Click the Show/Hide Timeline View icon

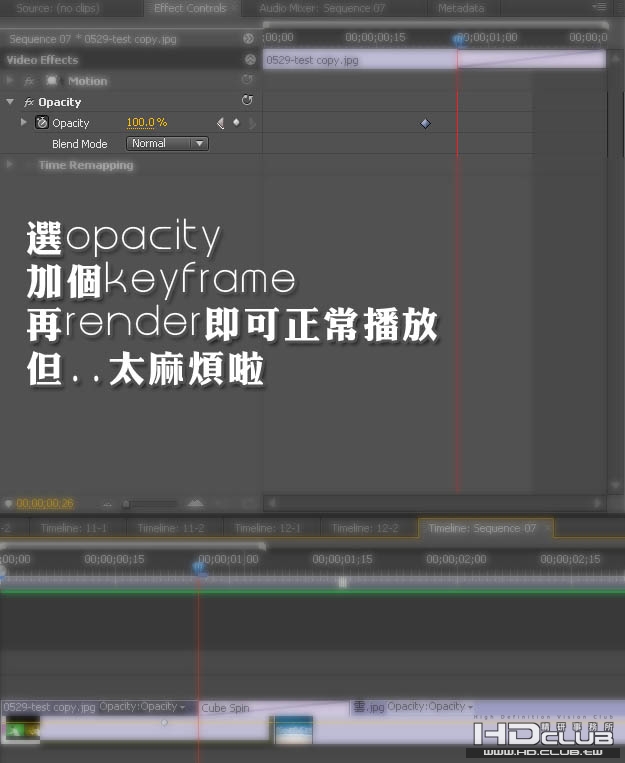click(x=248, y=38)
